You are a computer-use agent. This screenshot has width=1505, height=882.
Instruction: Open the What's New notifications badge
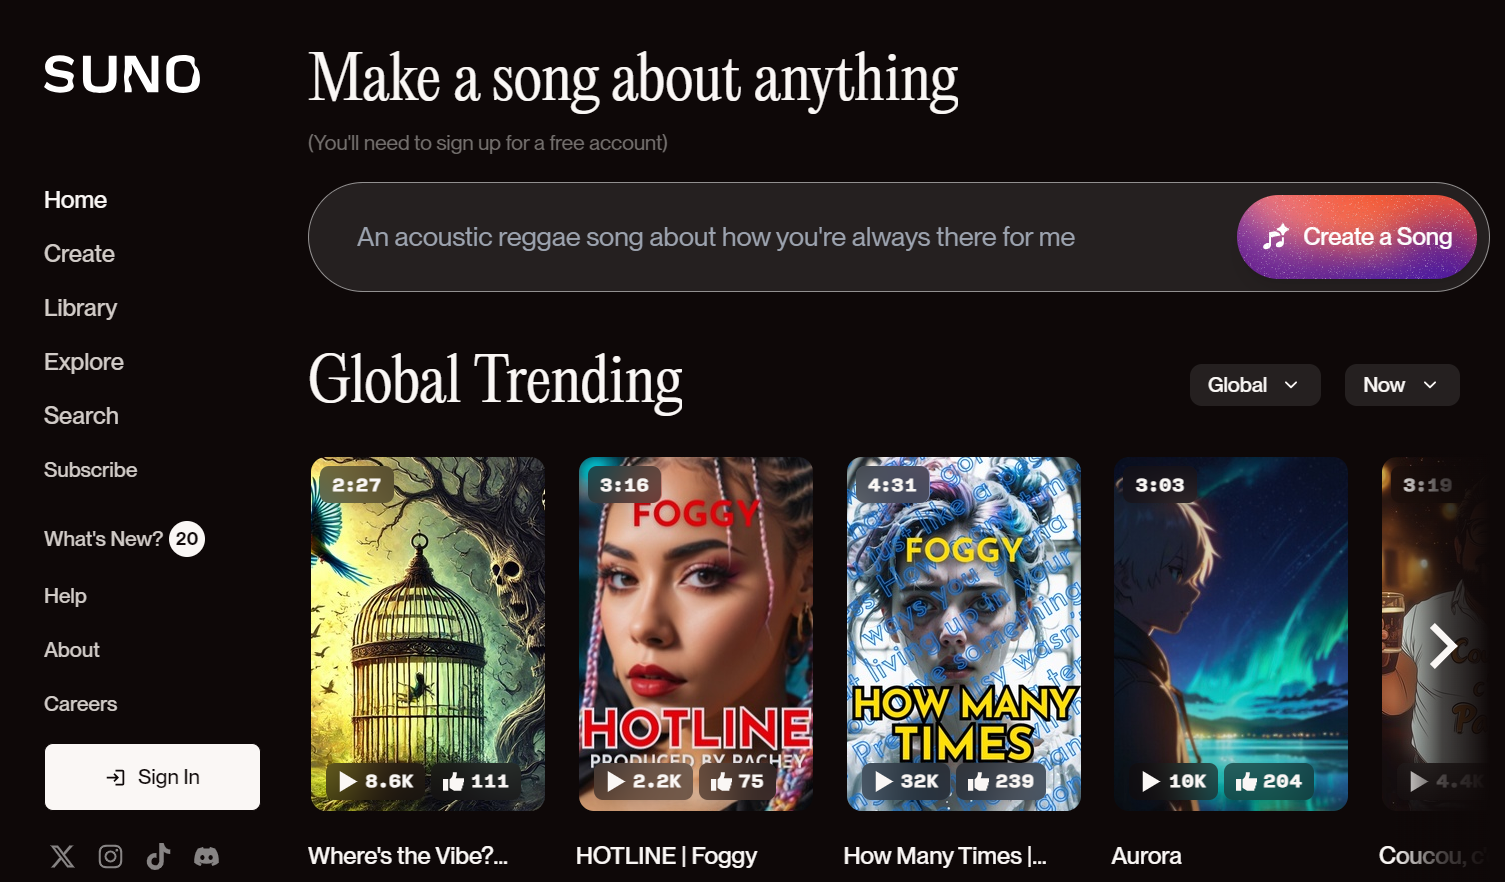[187, 539]
